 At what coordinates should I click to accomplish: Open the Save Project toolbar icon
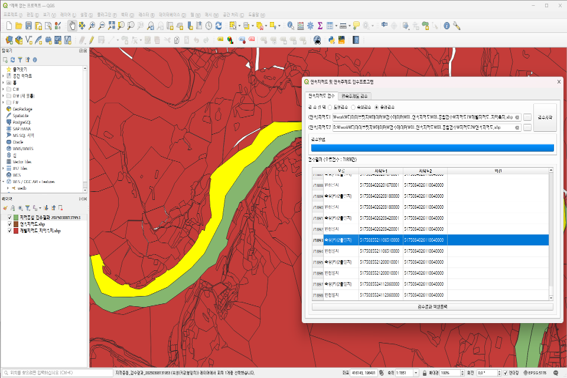pos(29,26)
